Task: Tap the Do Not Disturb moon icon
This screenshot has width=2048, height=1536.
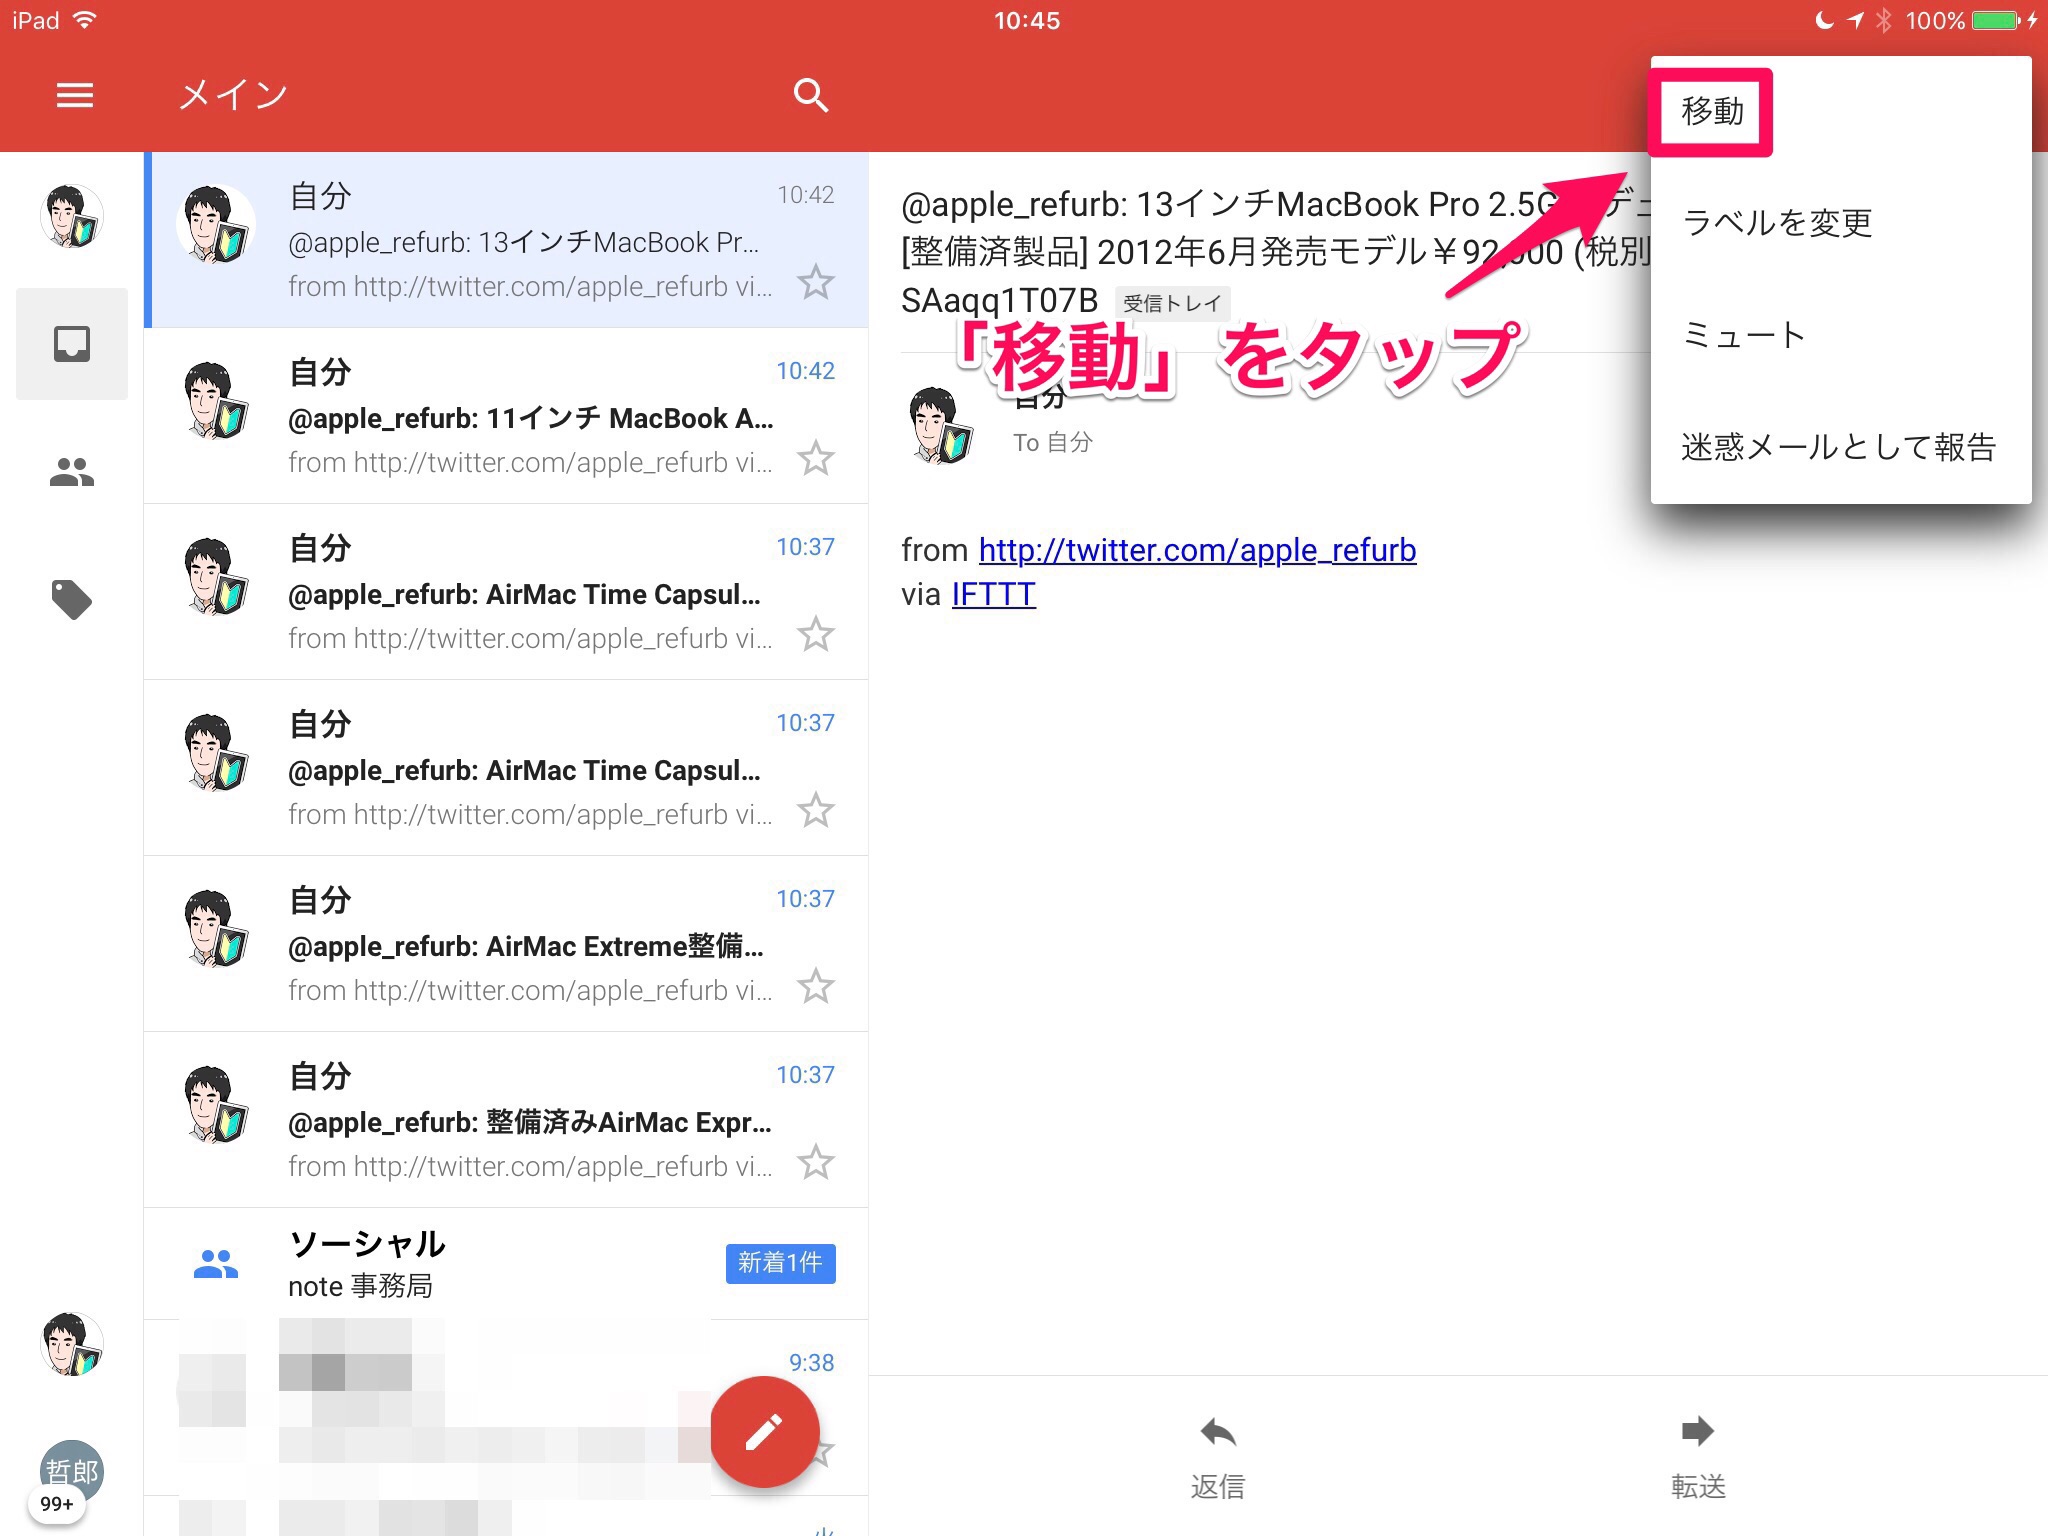Action: [x=1824, y=20]
